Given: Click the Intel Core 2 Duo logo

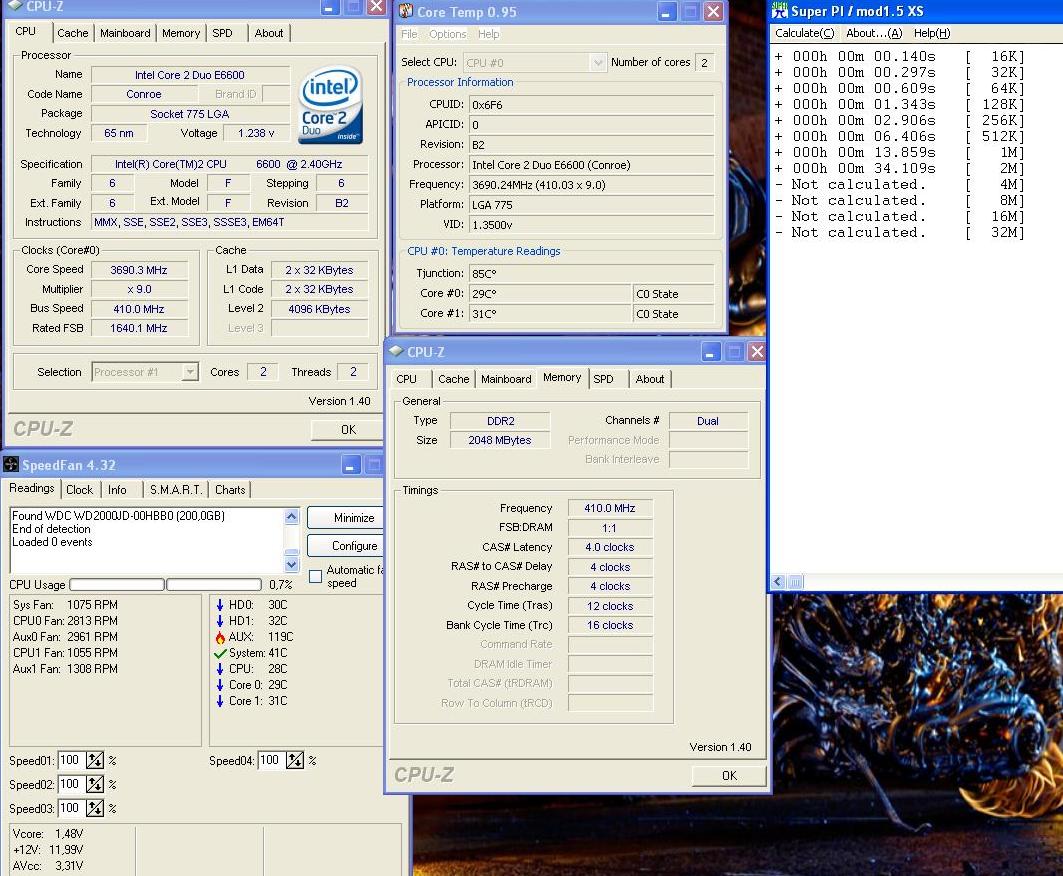Looking at the screenshot, I should pyautogui.click(x=330, y=104).
